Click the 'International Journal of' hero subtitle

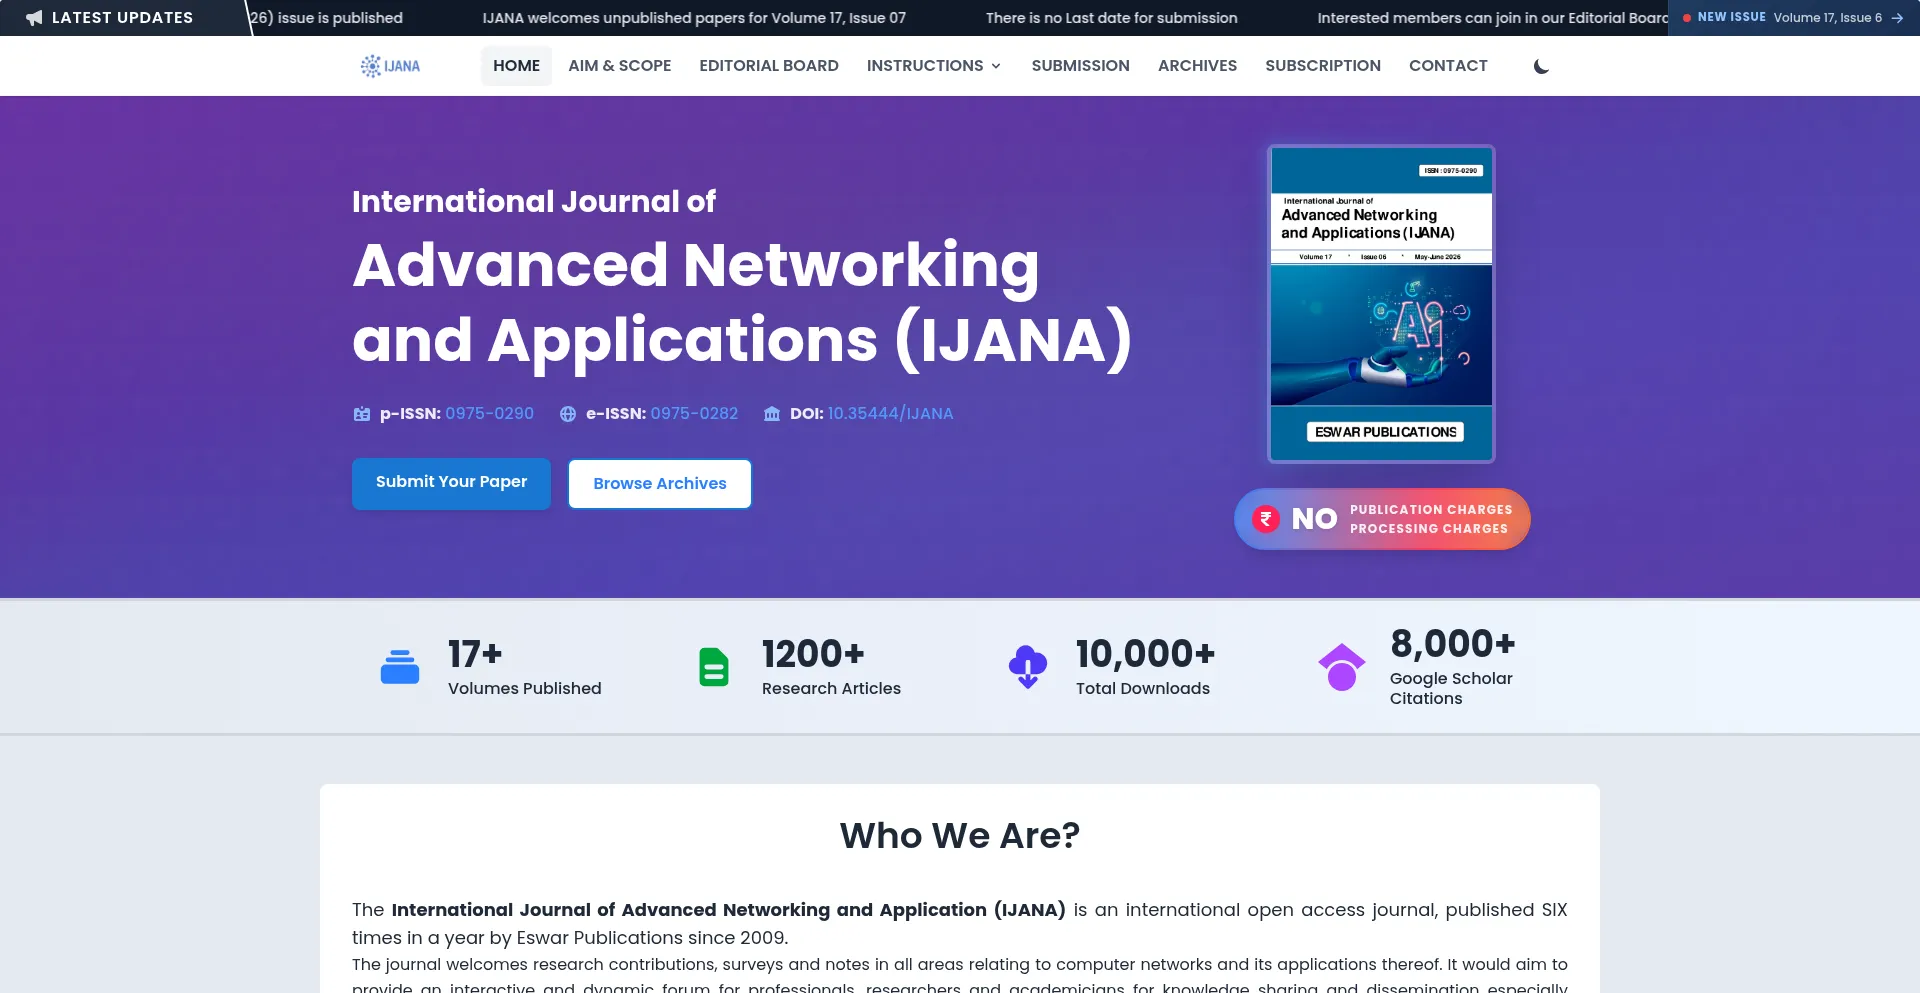click(x=534, y=202)
